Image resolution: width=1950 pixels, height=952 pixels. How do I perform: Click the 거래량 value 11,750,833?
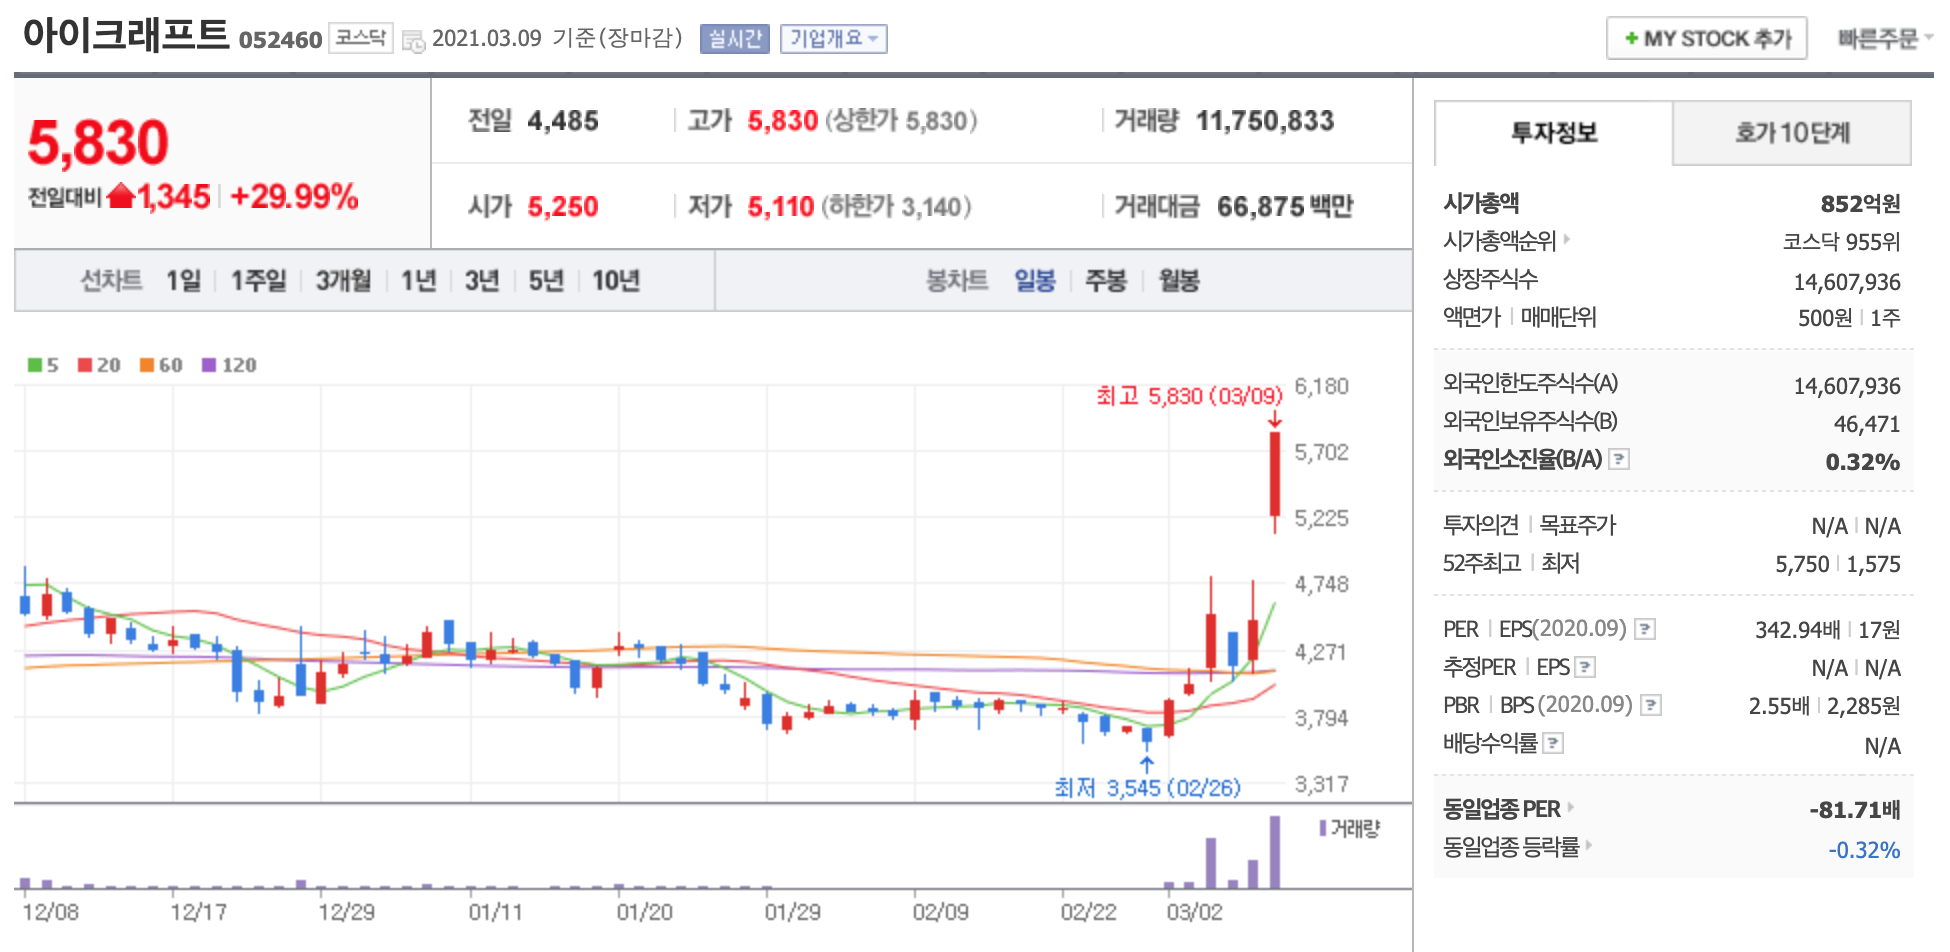[x=1265, y=121]
